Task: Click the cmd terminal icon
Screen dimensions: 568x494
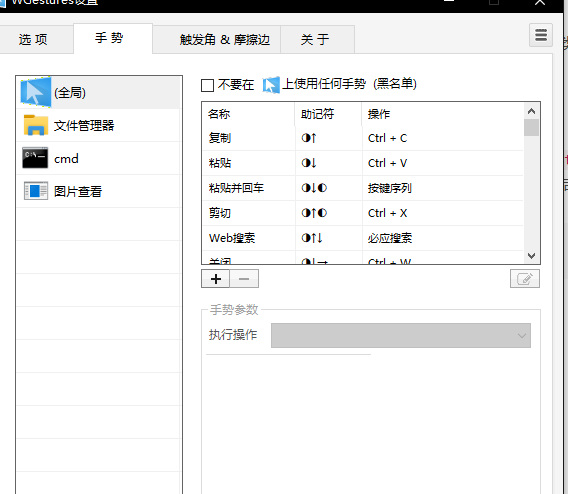Action: click(35, 158)
